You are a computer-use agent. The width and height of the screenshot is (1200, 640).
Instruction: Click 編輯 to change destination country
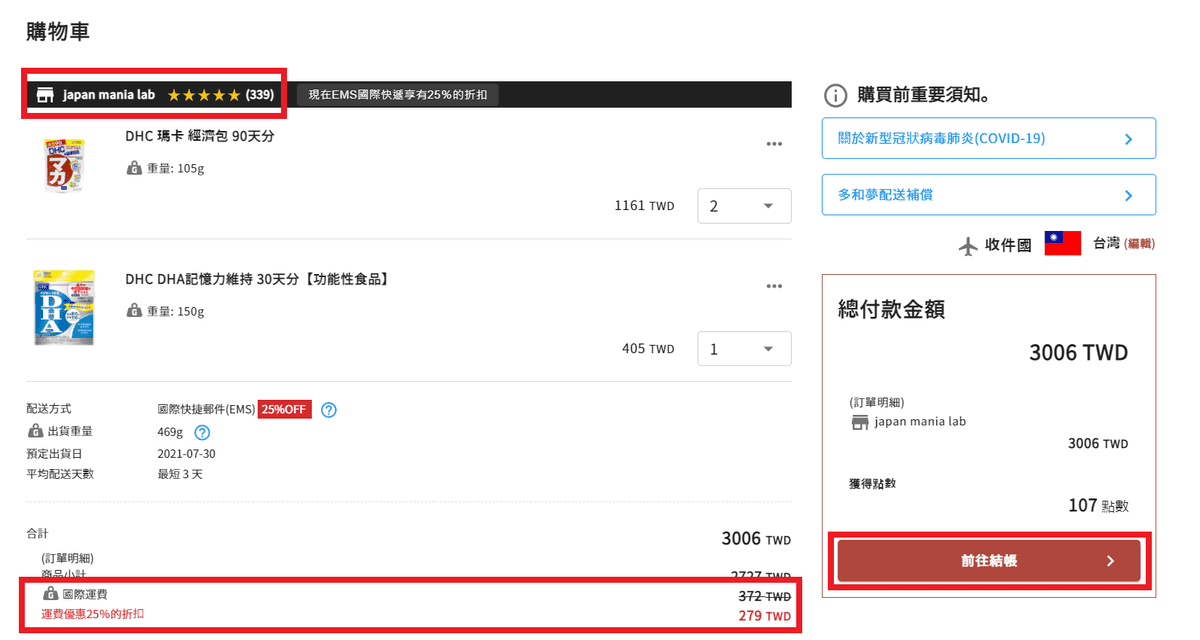1139,244
